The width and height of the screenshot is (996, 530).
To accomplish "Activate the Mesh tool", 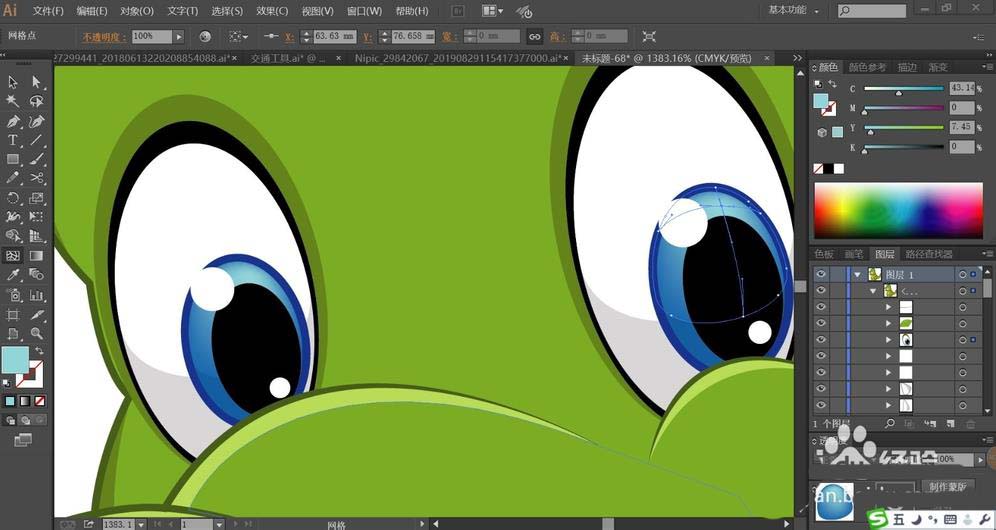I will tap(13, 255).
